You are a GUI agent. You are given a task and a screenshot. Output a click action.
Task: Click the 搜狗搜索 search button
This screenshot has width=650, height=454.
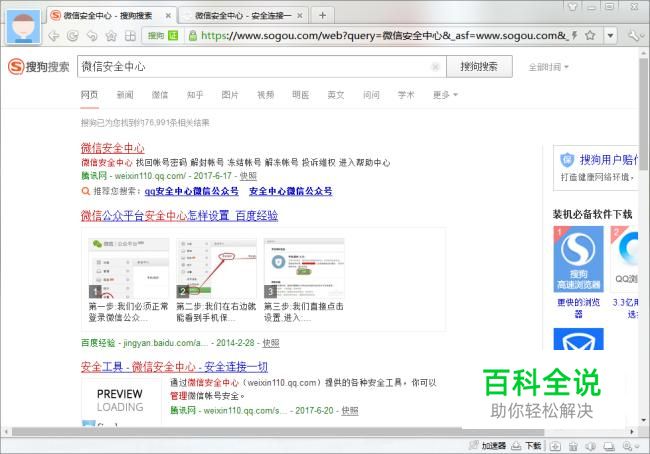(x=479, y=66)
